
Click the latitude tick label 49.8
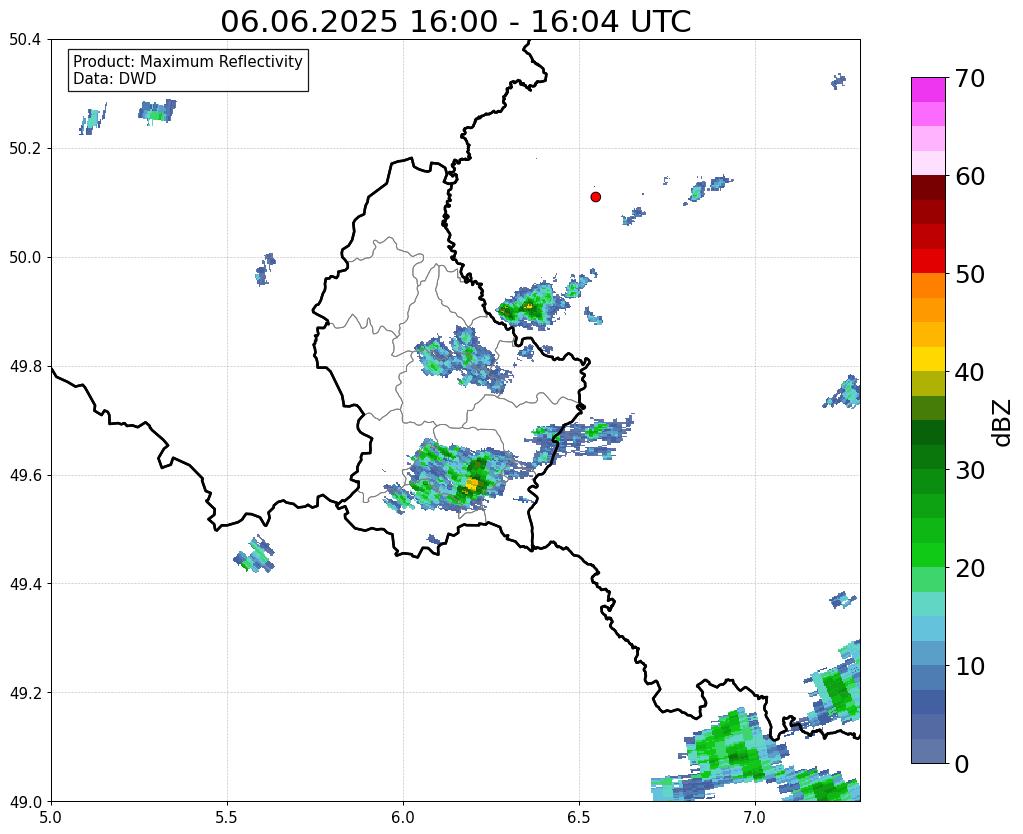[25, 366]
